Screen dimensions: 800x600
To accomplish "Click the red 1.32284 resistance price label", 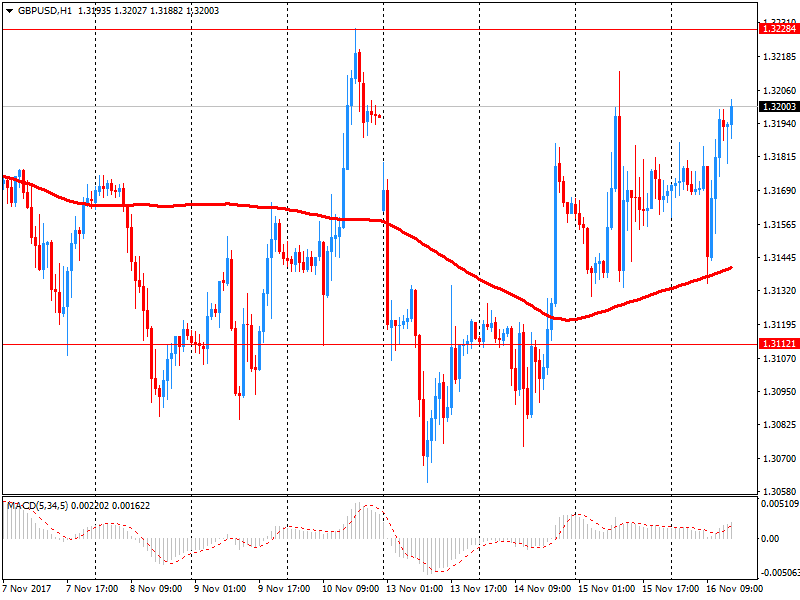I will point(779,29).
